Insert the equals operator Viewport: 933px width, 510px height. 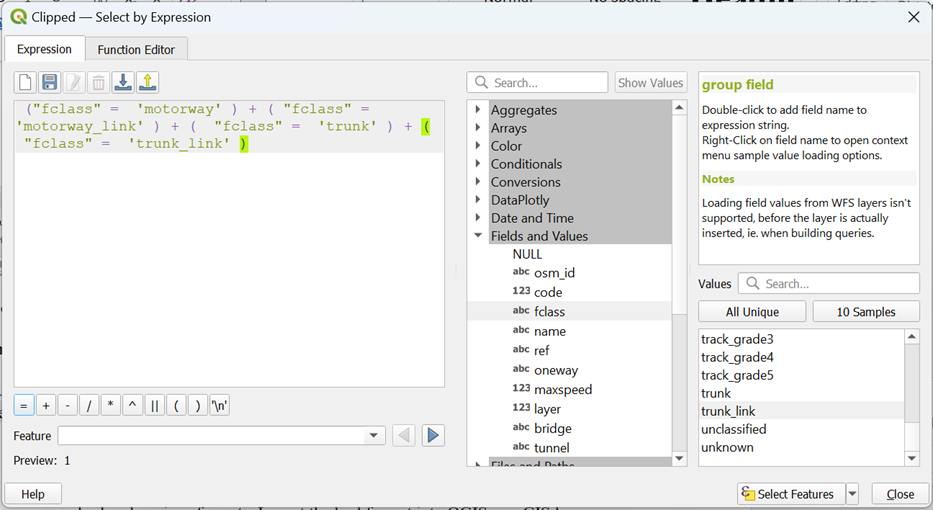[24, 406]
